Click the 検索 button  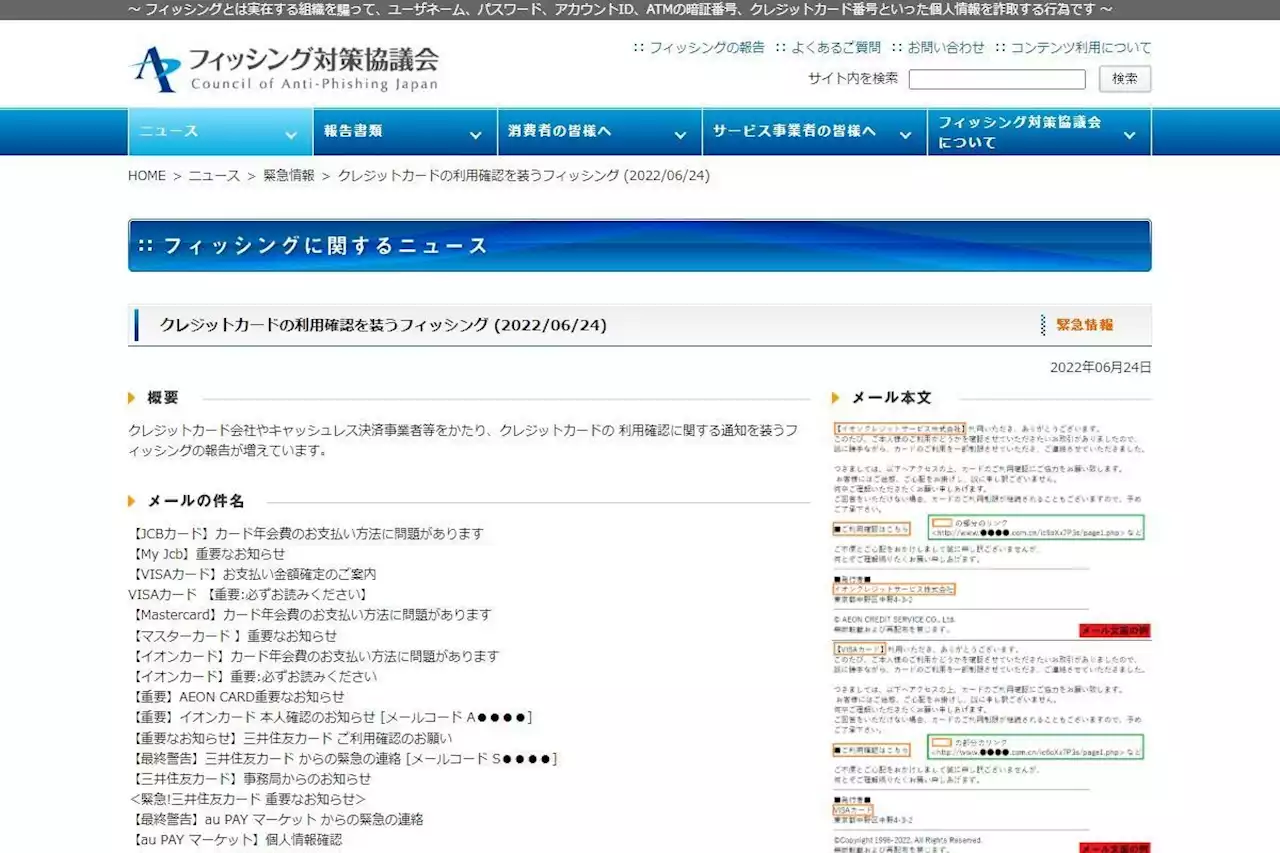point(1125,79)
